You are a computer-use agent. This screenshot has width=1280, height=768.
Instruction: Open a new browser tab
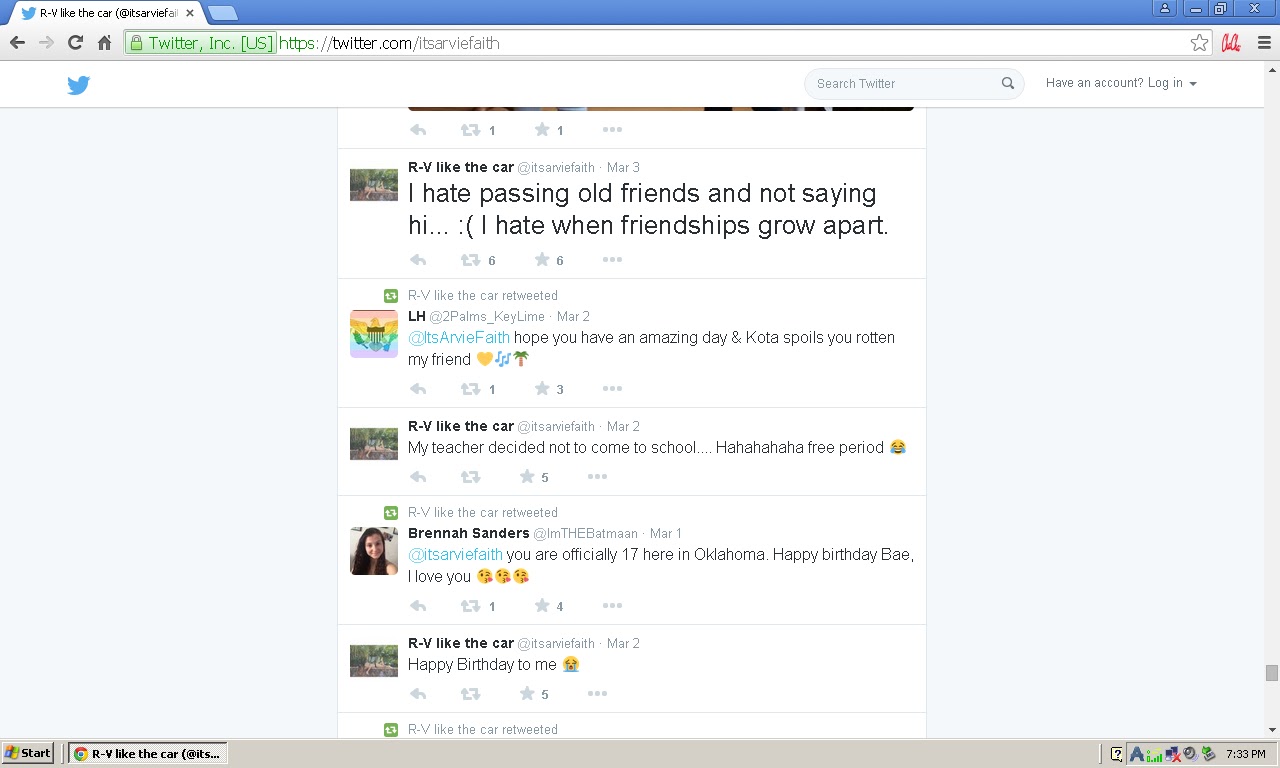[223, 13]
